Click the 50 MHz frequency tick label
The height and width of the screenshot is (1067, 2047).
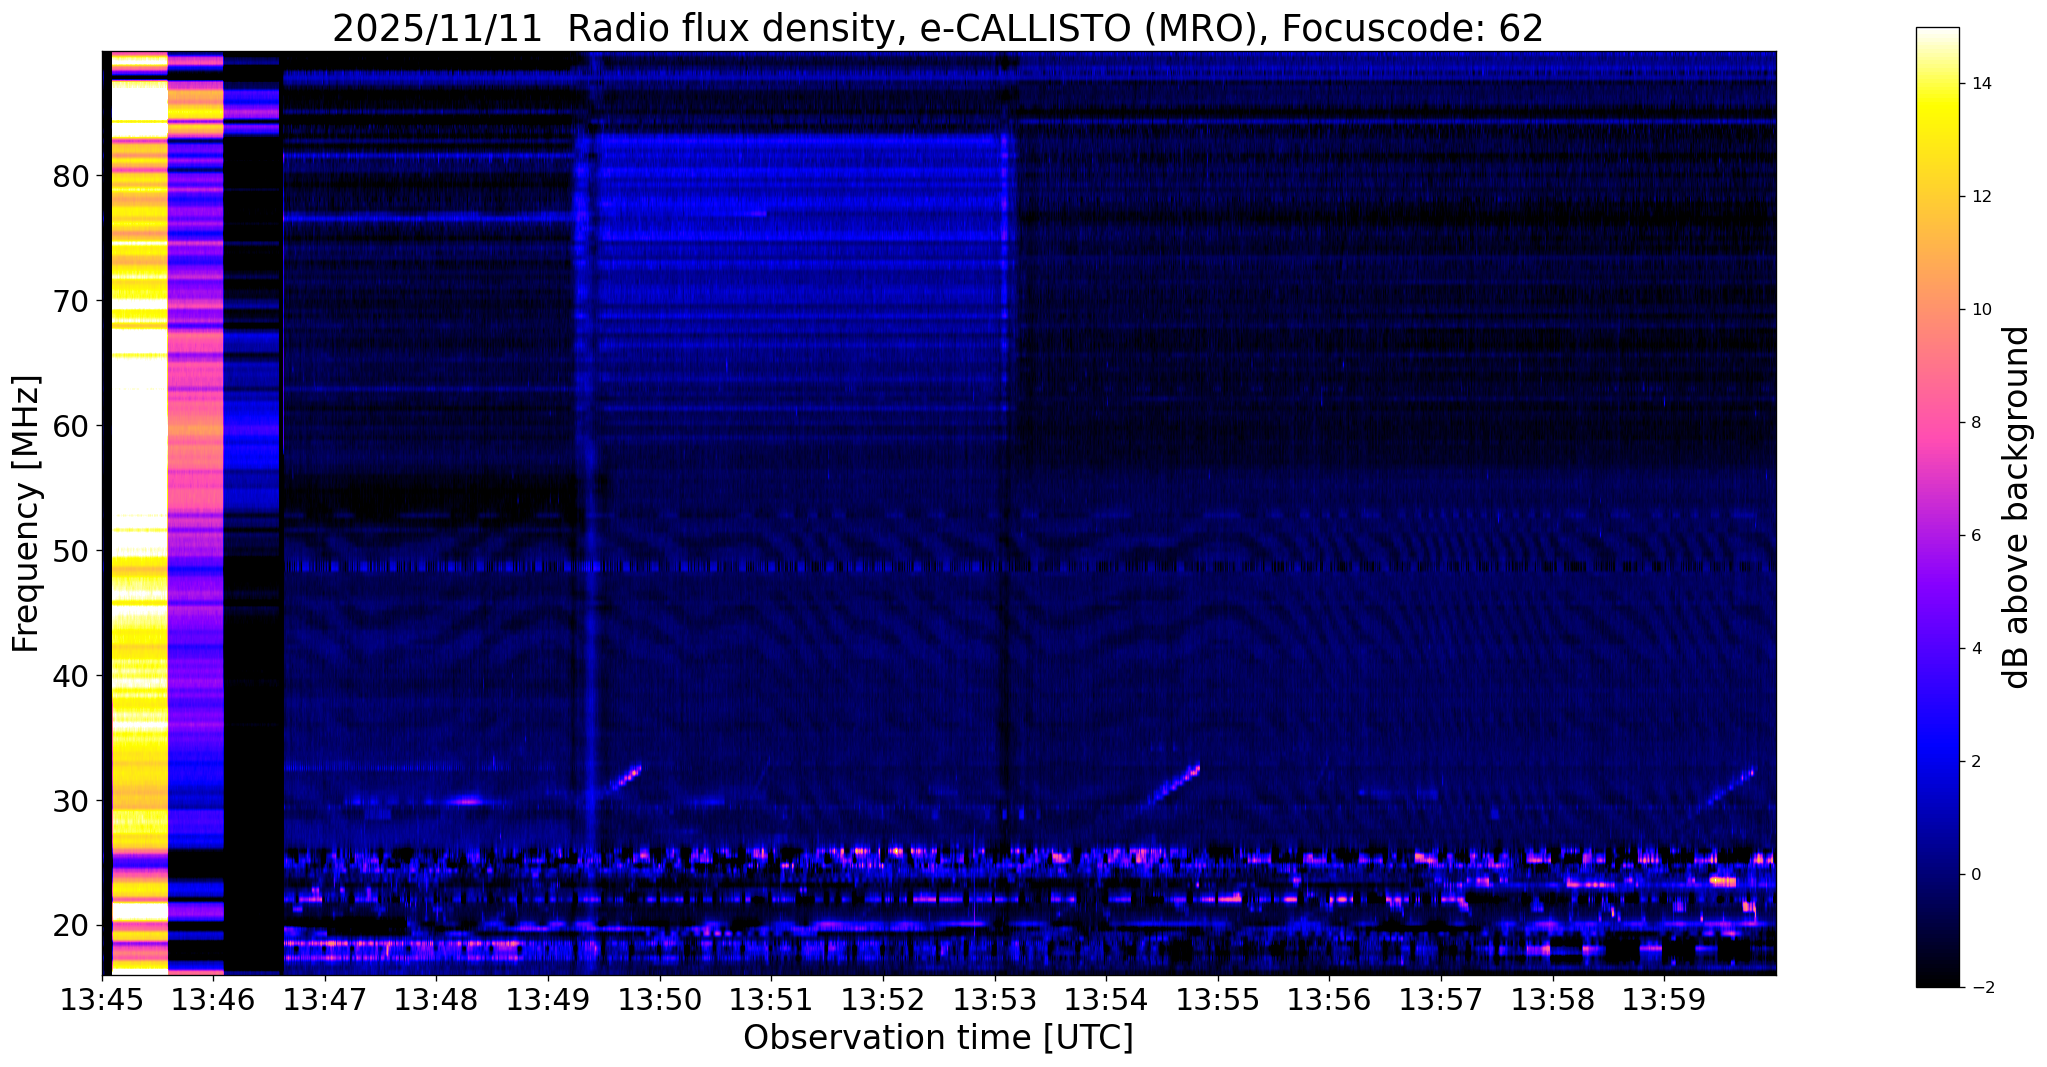click(x=71, y=552)
